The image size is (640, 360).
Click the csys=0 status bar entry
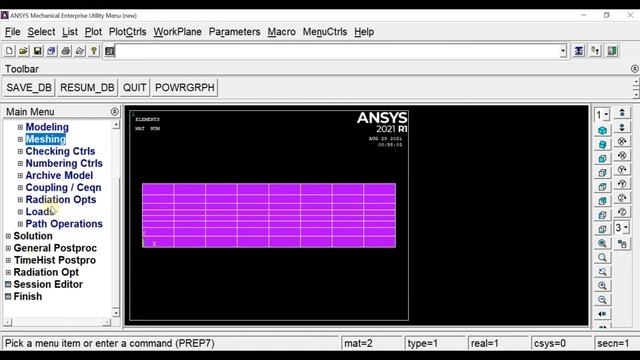561,343
